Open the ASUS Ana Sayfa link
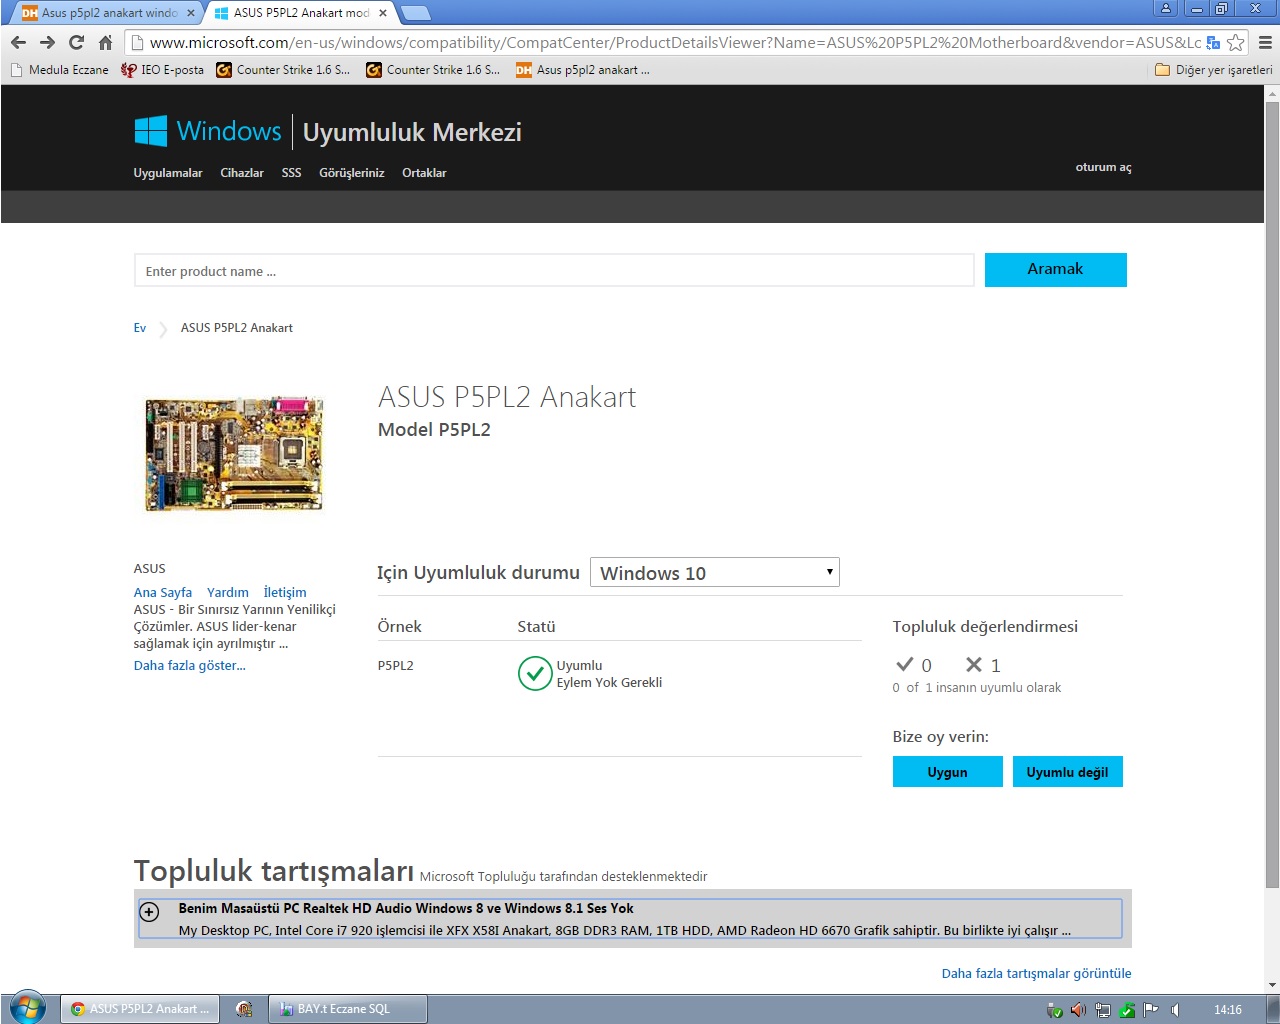Viewport: 1280px width, 1024px height. 163,592
